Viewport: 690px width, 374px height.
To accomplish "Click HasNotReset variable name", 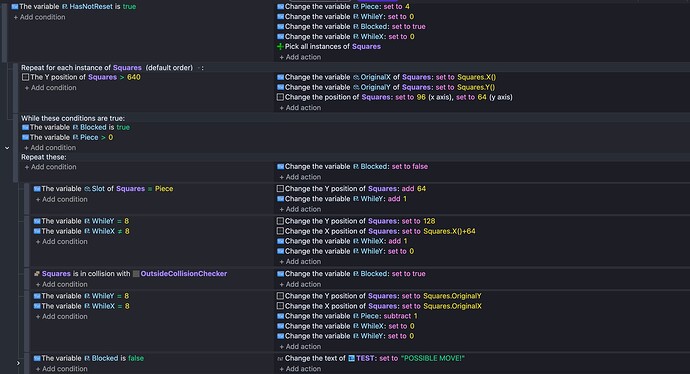I will pos(91,7).
